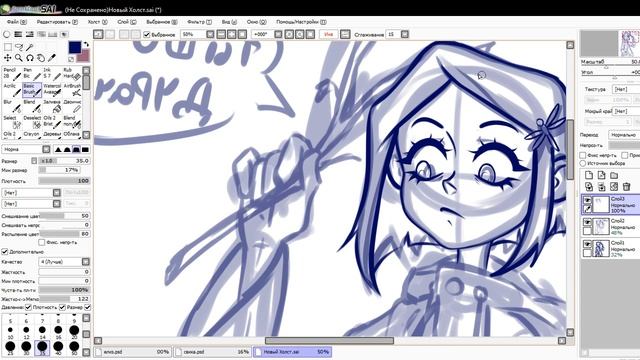
Task: Click the Инв invert selection button
Action: pyautogui.click(x=329, y=35)
